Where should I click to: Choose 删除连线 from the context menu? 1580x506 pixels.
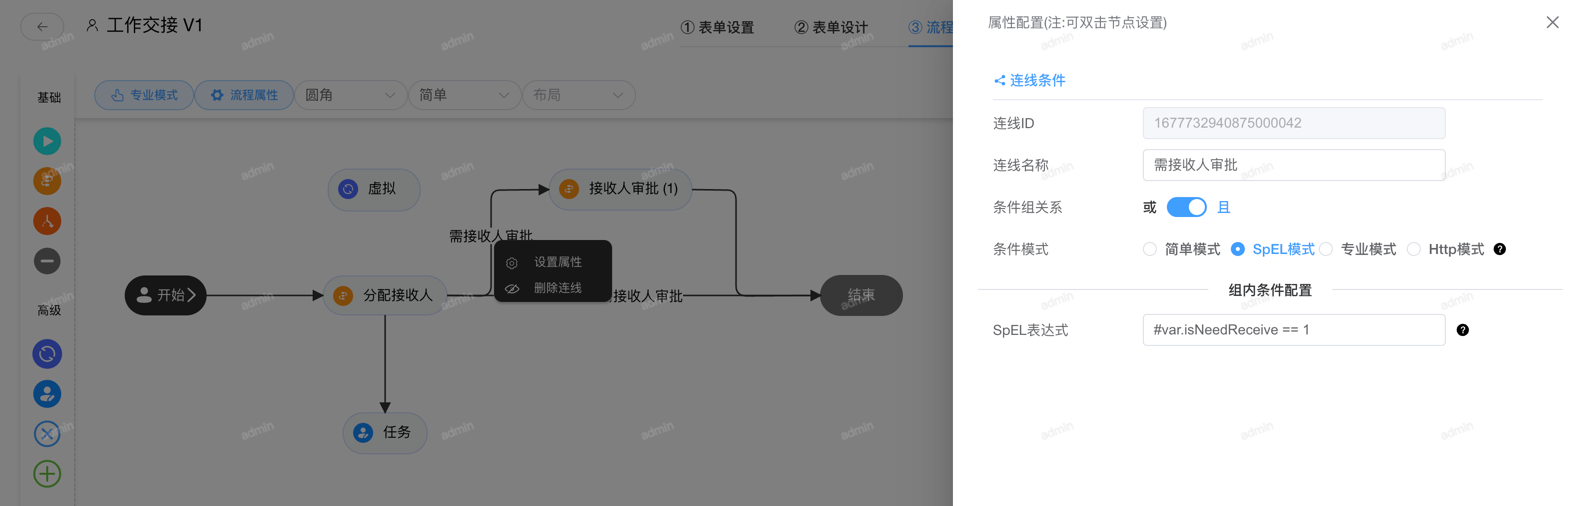(557, 288)
